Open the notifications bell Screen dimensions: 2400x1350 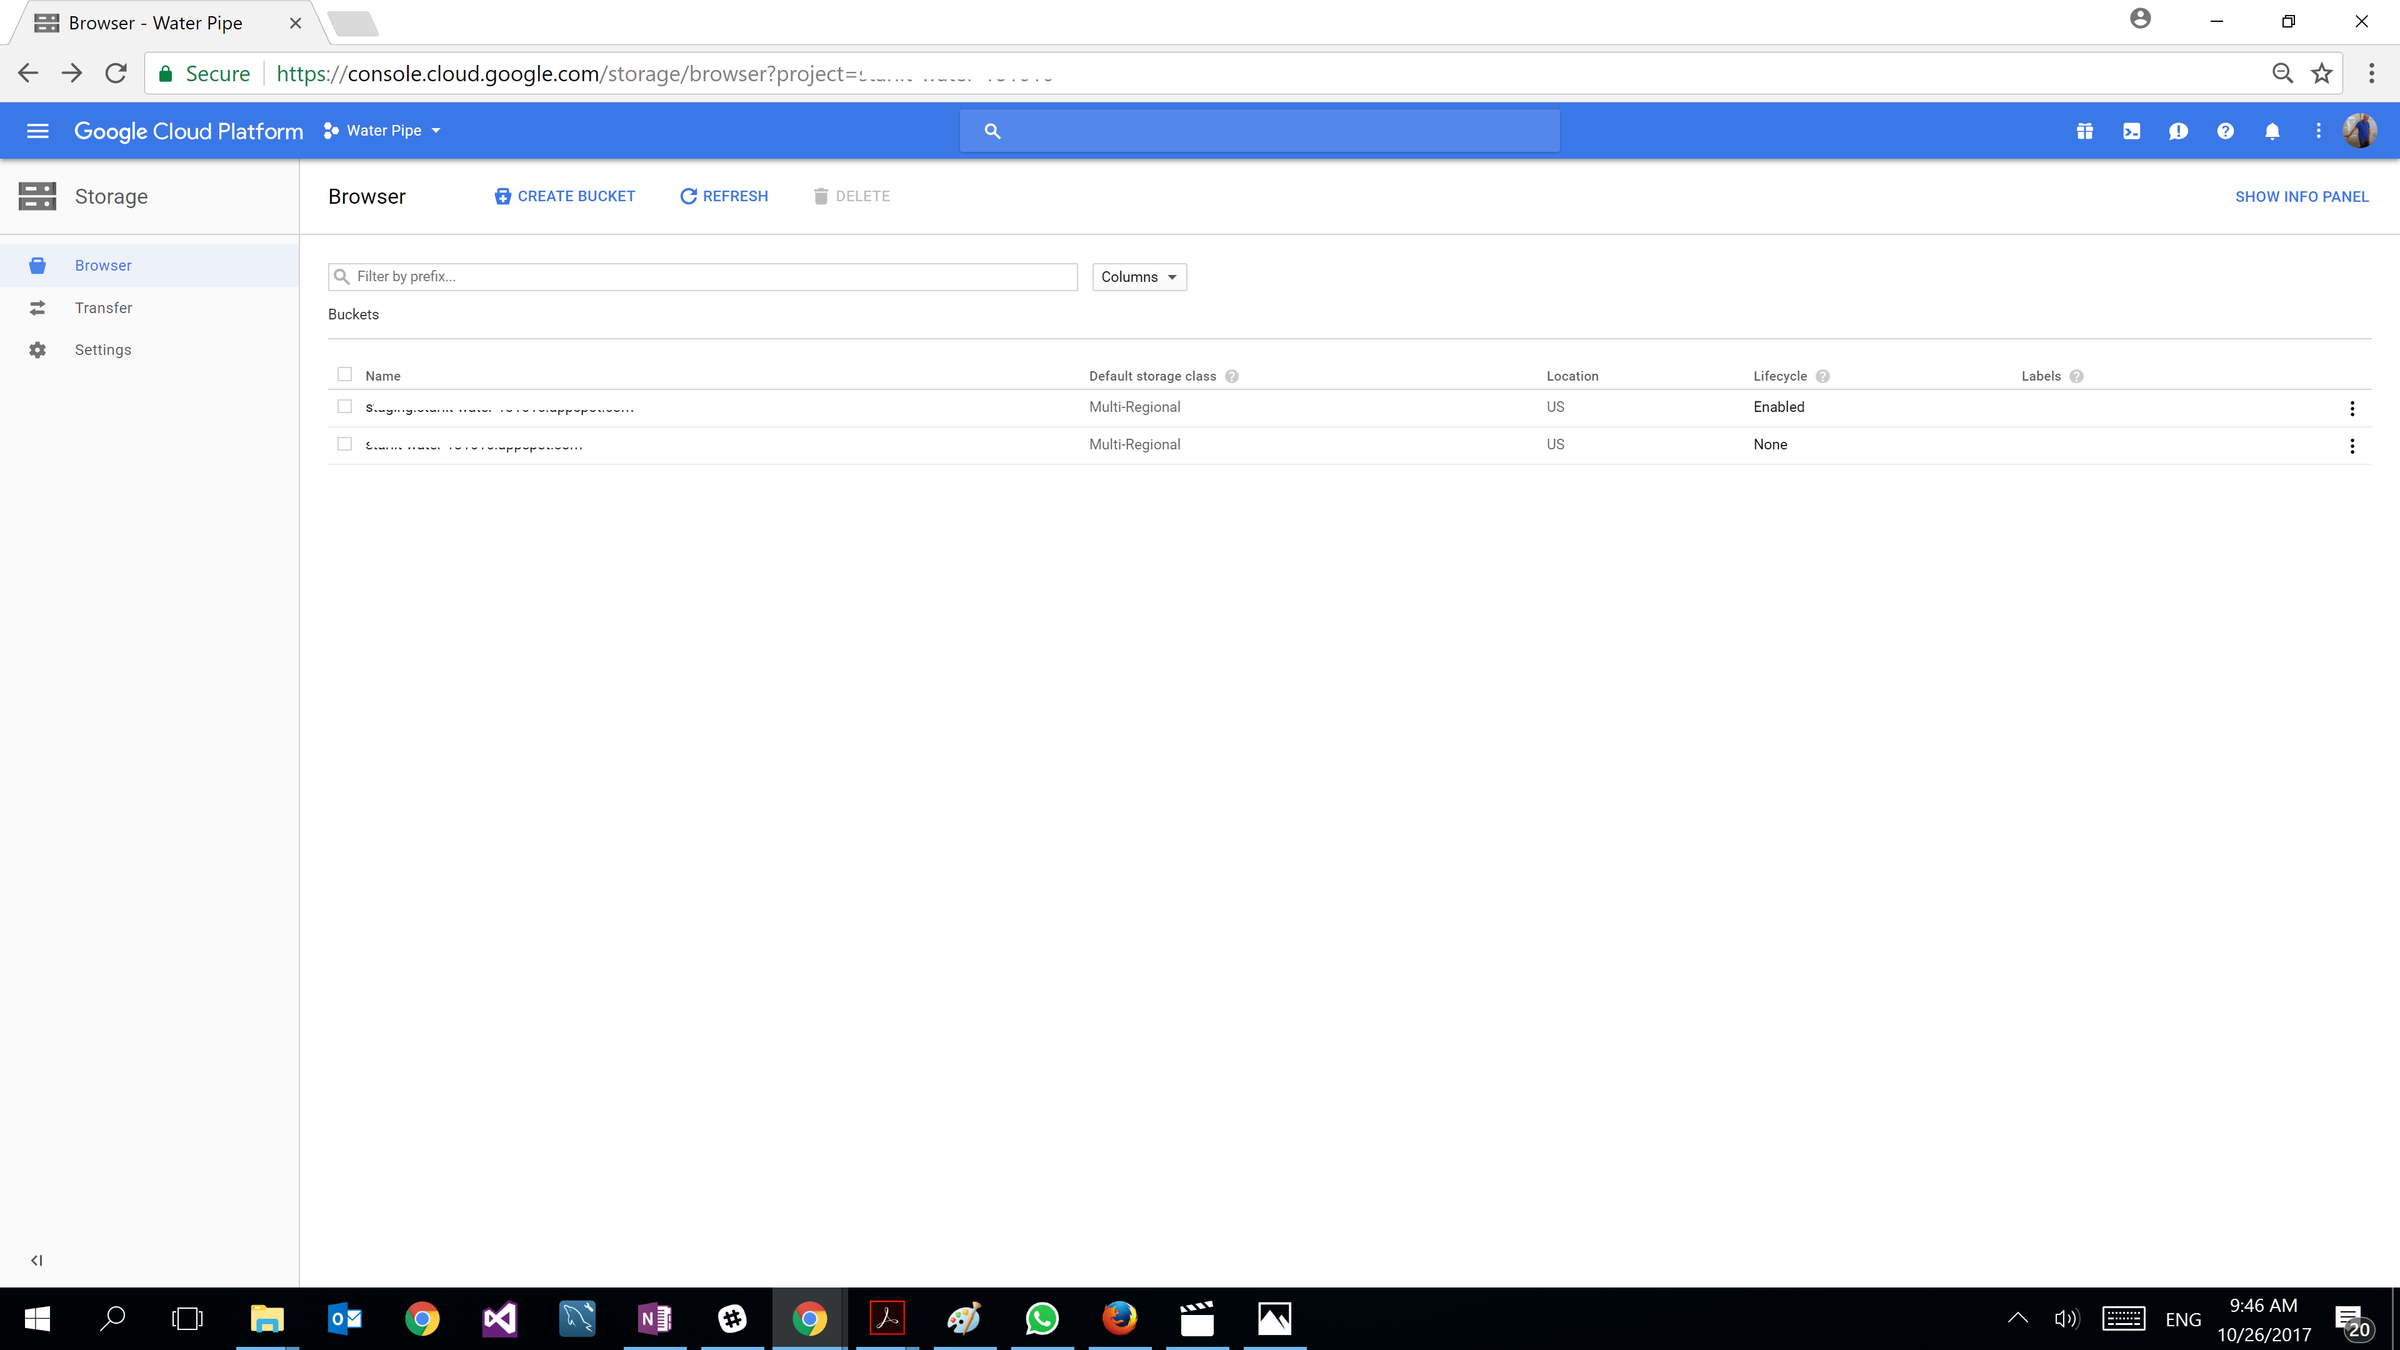coord(2272,131)
